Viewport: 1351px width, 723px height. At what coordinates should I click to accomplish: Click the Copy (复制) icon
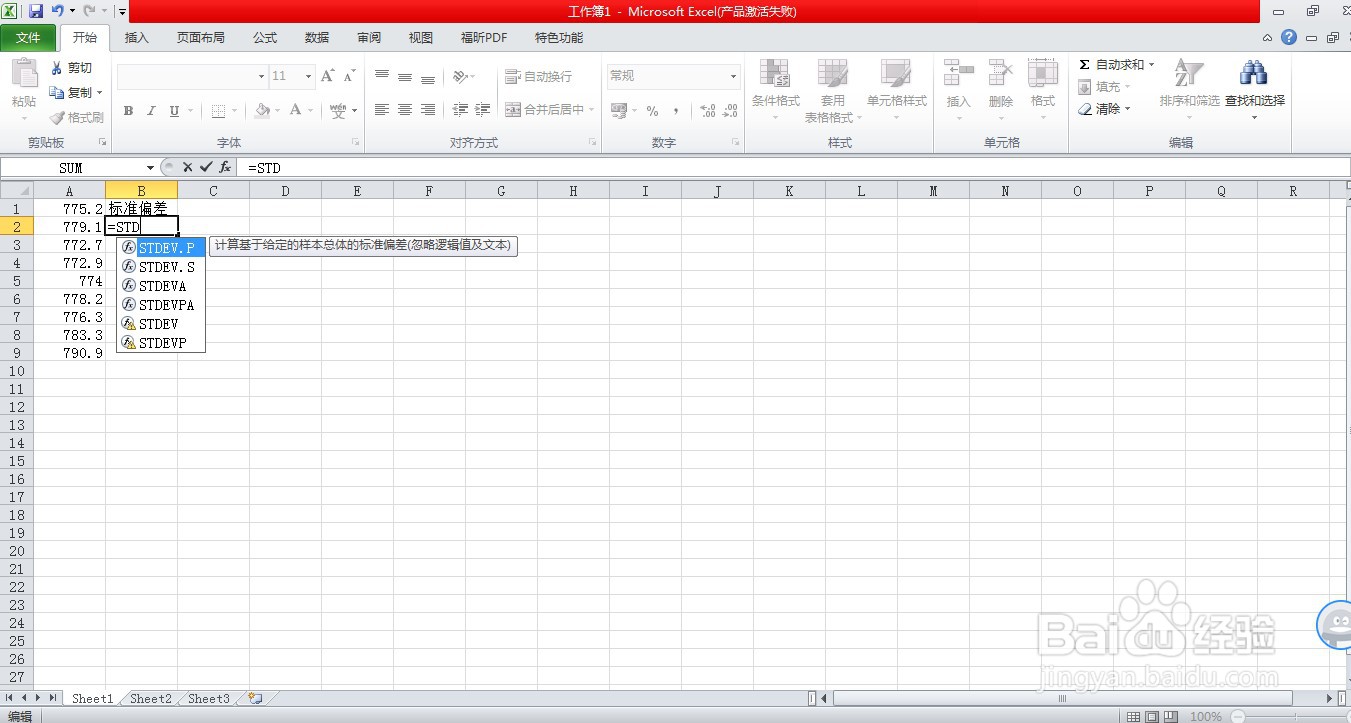pyautogui.click(x=57, y=92)
